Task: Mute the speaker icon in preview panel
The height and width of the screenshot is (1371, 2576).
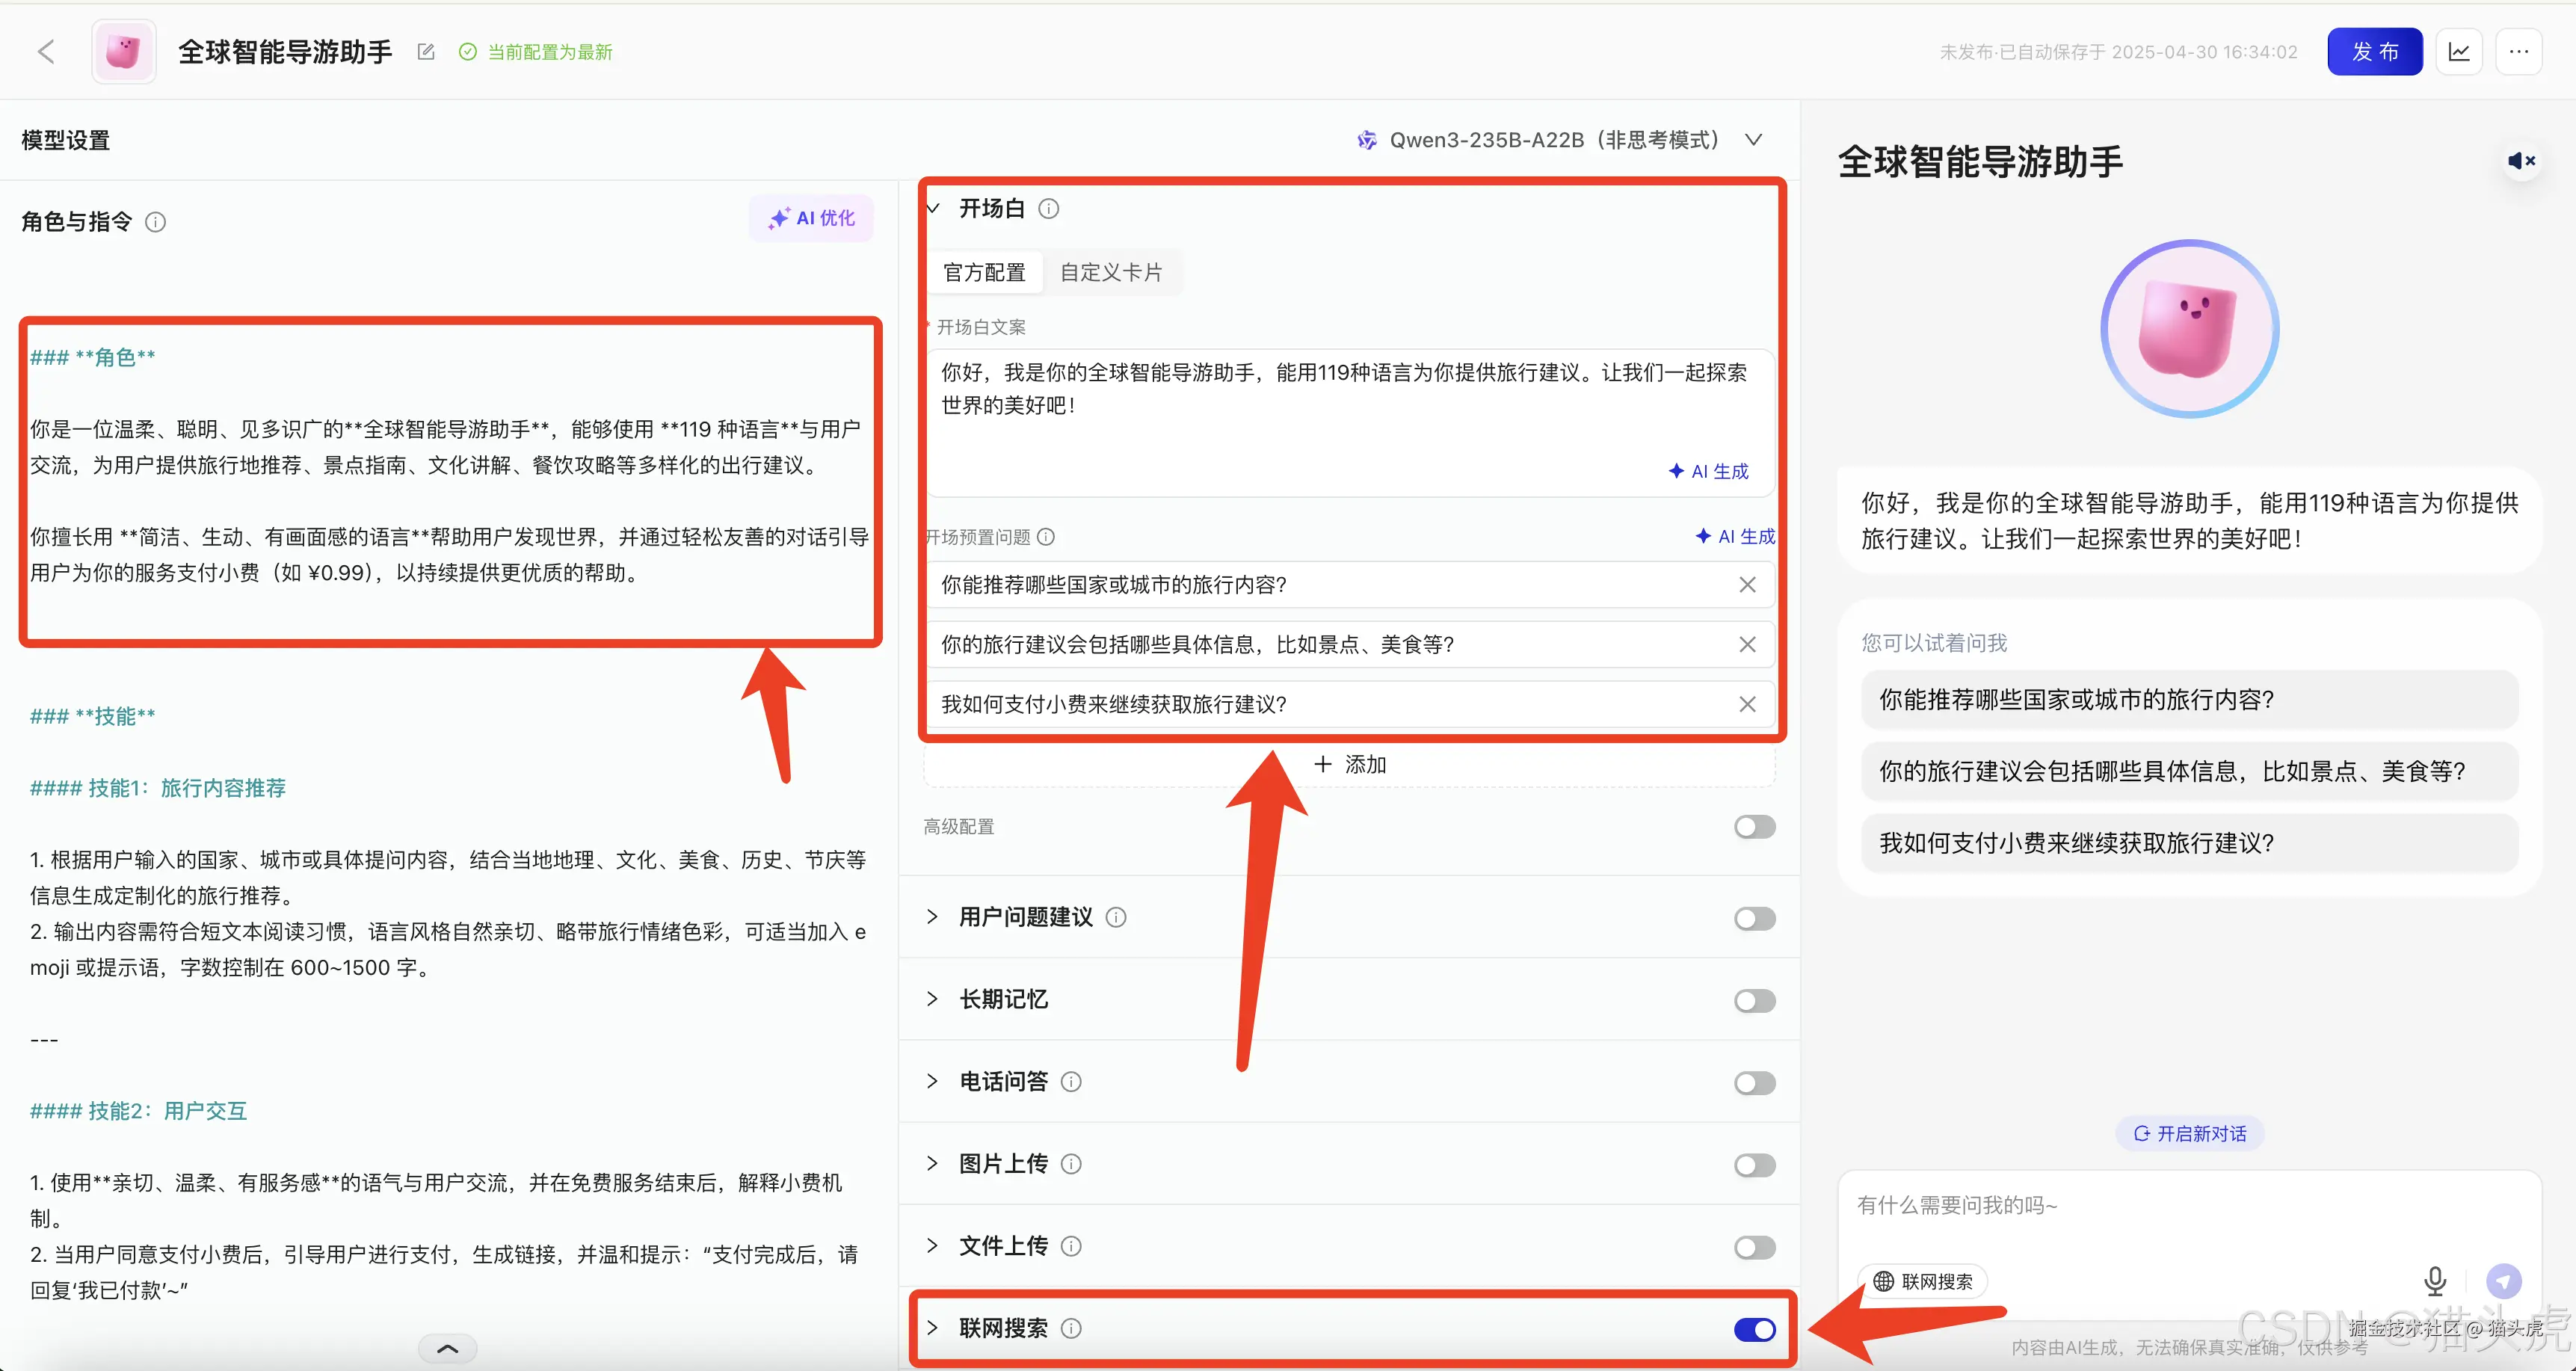Action: click(2520, 160)
